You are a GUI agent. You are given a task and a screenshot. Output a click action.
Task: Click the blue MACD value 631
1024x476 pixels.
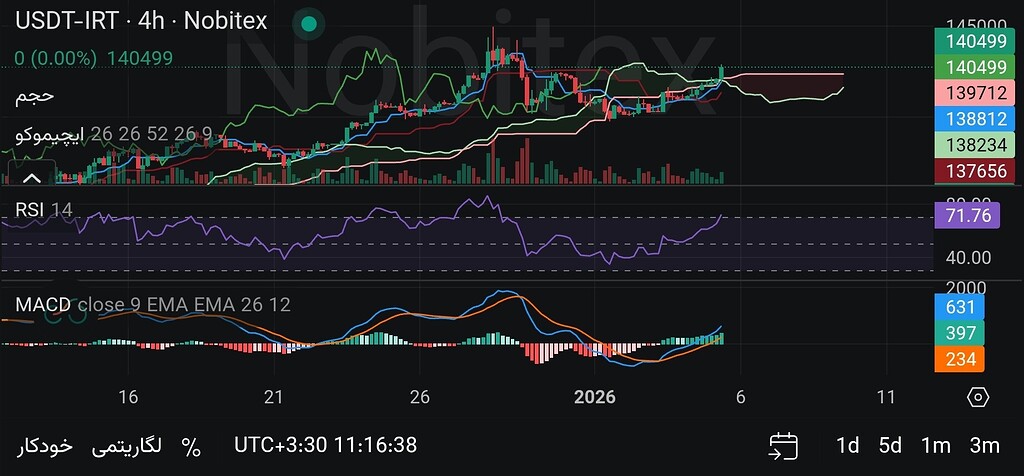tap(959, 307)
